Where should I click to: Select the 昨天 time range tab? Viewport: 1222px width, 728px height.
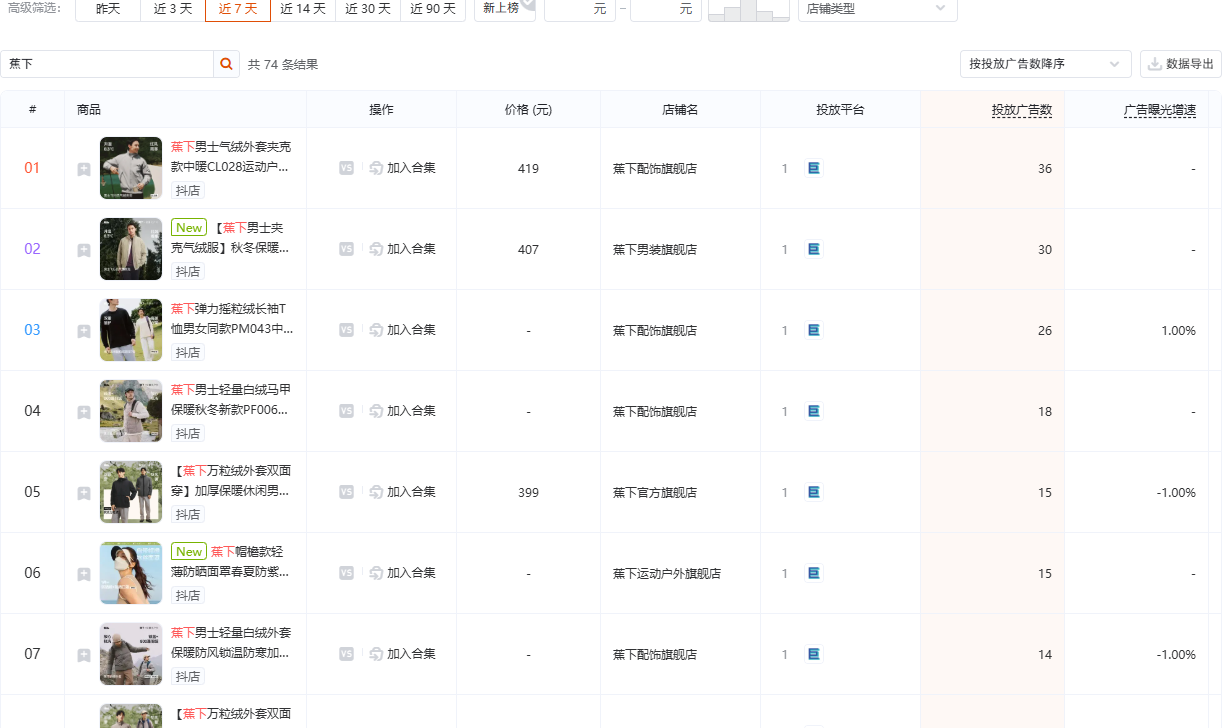[108, 8]
